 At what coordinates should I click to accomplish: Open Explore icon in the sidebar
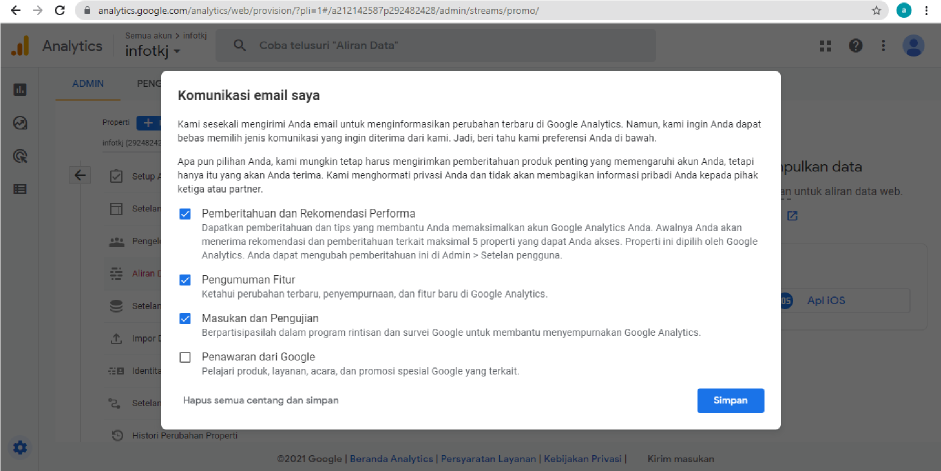(20, 123)
